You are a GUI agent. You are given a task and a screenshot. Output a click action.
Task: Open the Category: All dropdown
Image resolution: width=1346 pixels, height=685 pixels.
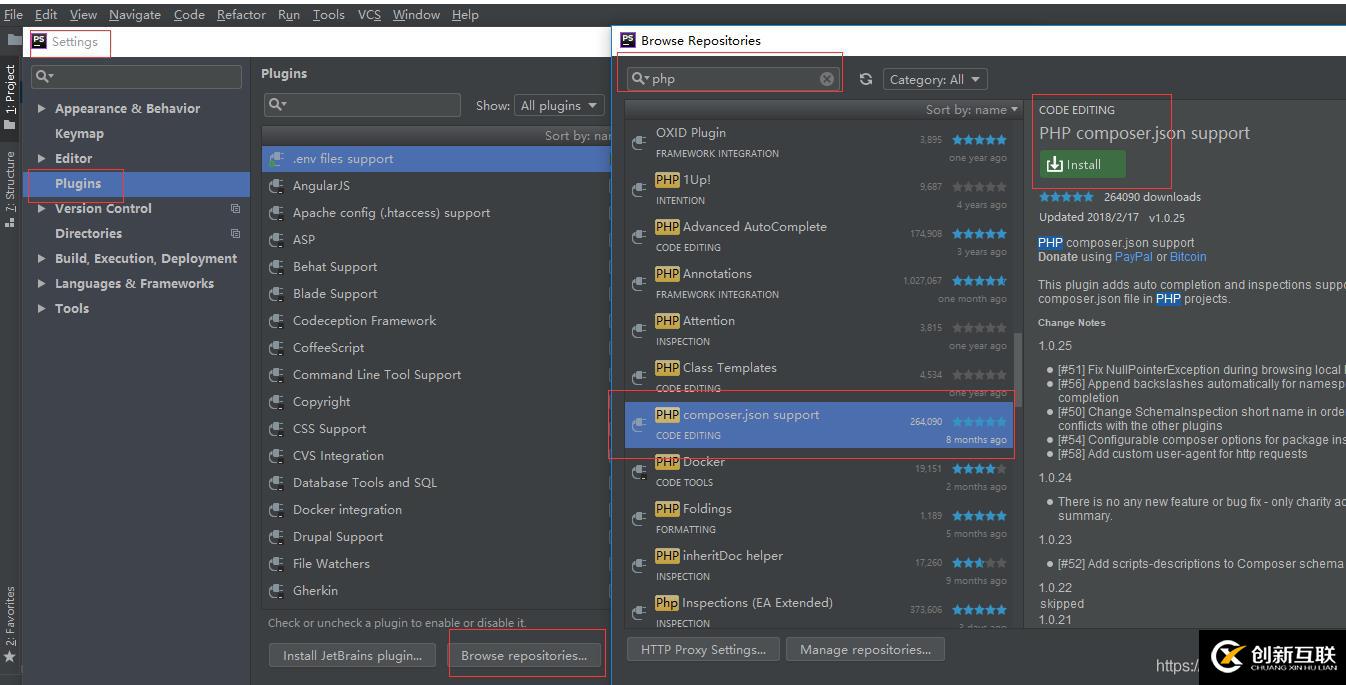coord(935,79)
